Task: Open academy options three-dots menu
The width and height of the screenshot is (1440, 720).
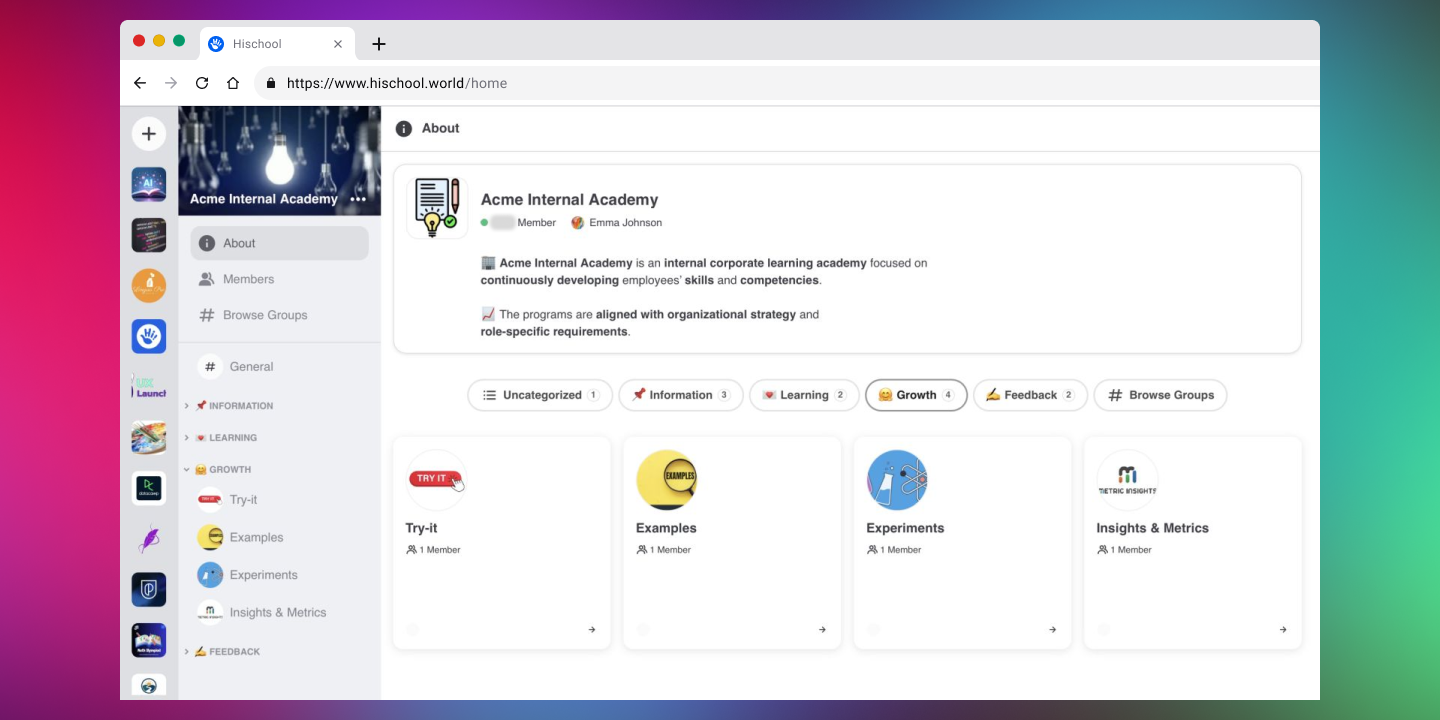Action: [x=358, y=199]
